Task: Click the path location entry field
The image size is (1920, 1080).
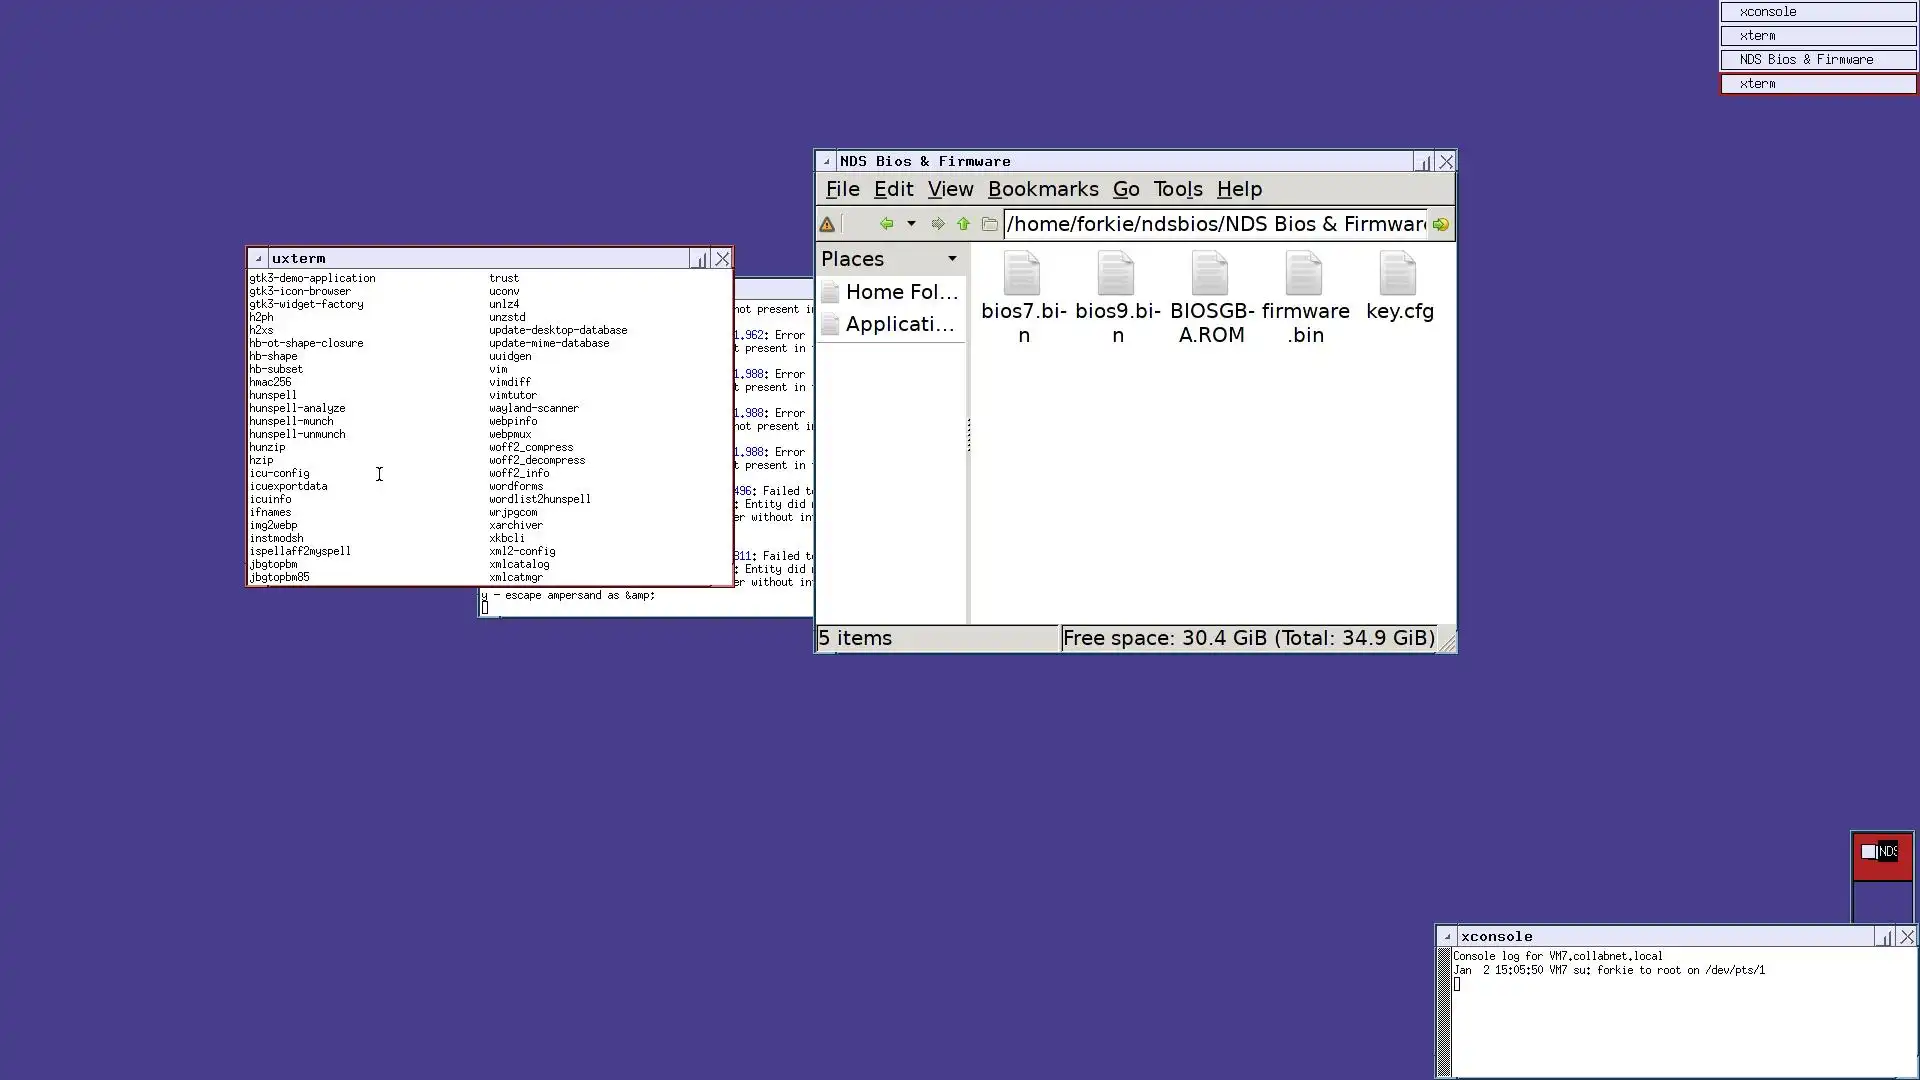Action: [1214, 224]
